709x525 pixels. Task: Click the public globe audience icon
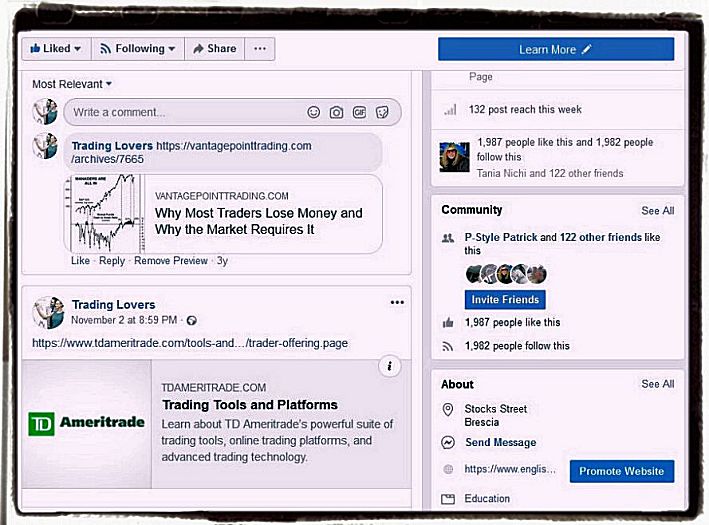[192, 321]
